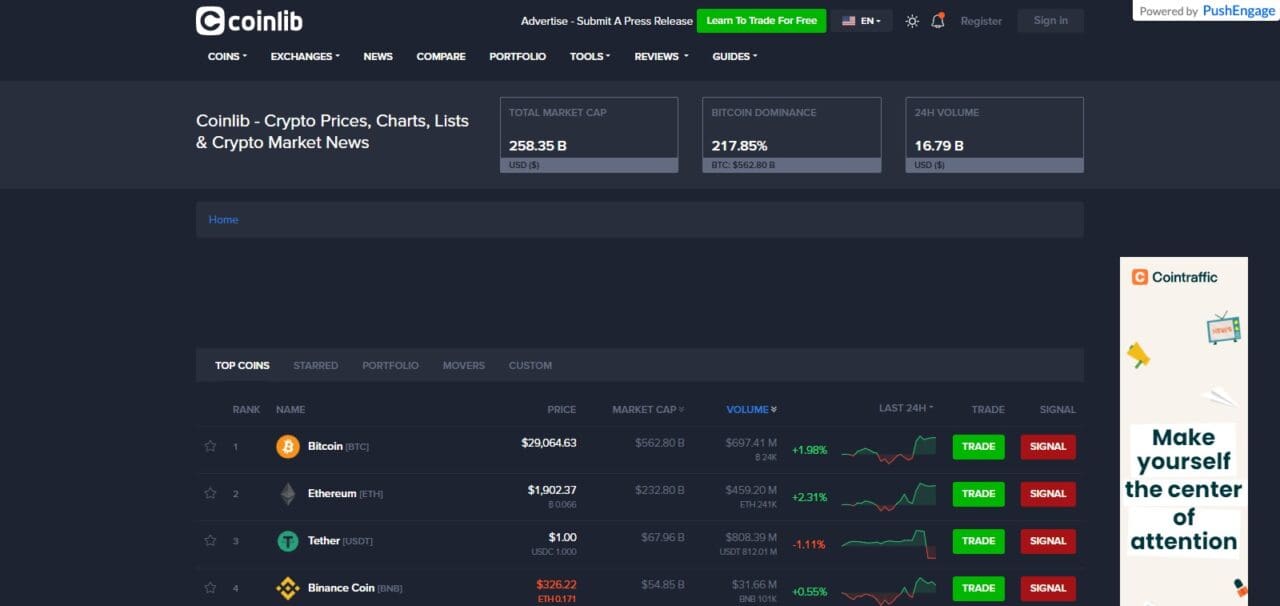
Task: Expand the Exchanges menu
Action: (305, 56)
